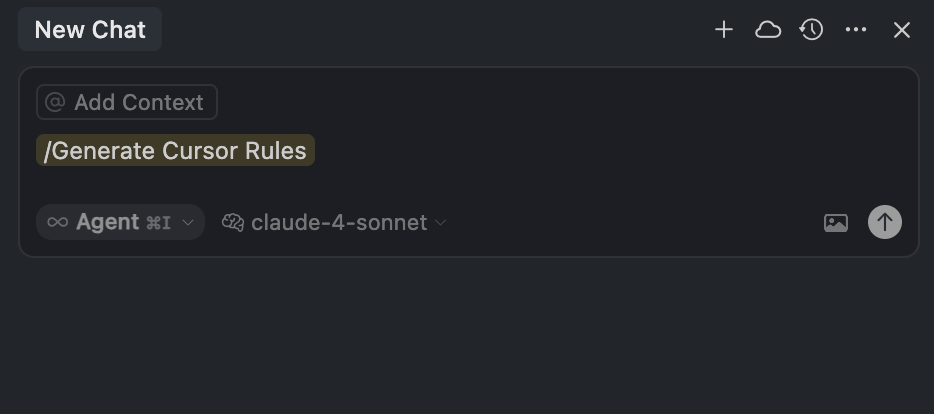The height and width of the screenshot is (414, 934).
Task: Focus the chat input after Generate Cursor Rules
Action: (x=600, y=152)
